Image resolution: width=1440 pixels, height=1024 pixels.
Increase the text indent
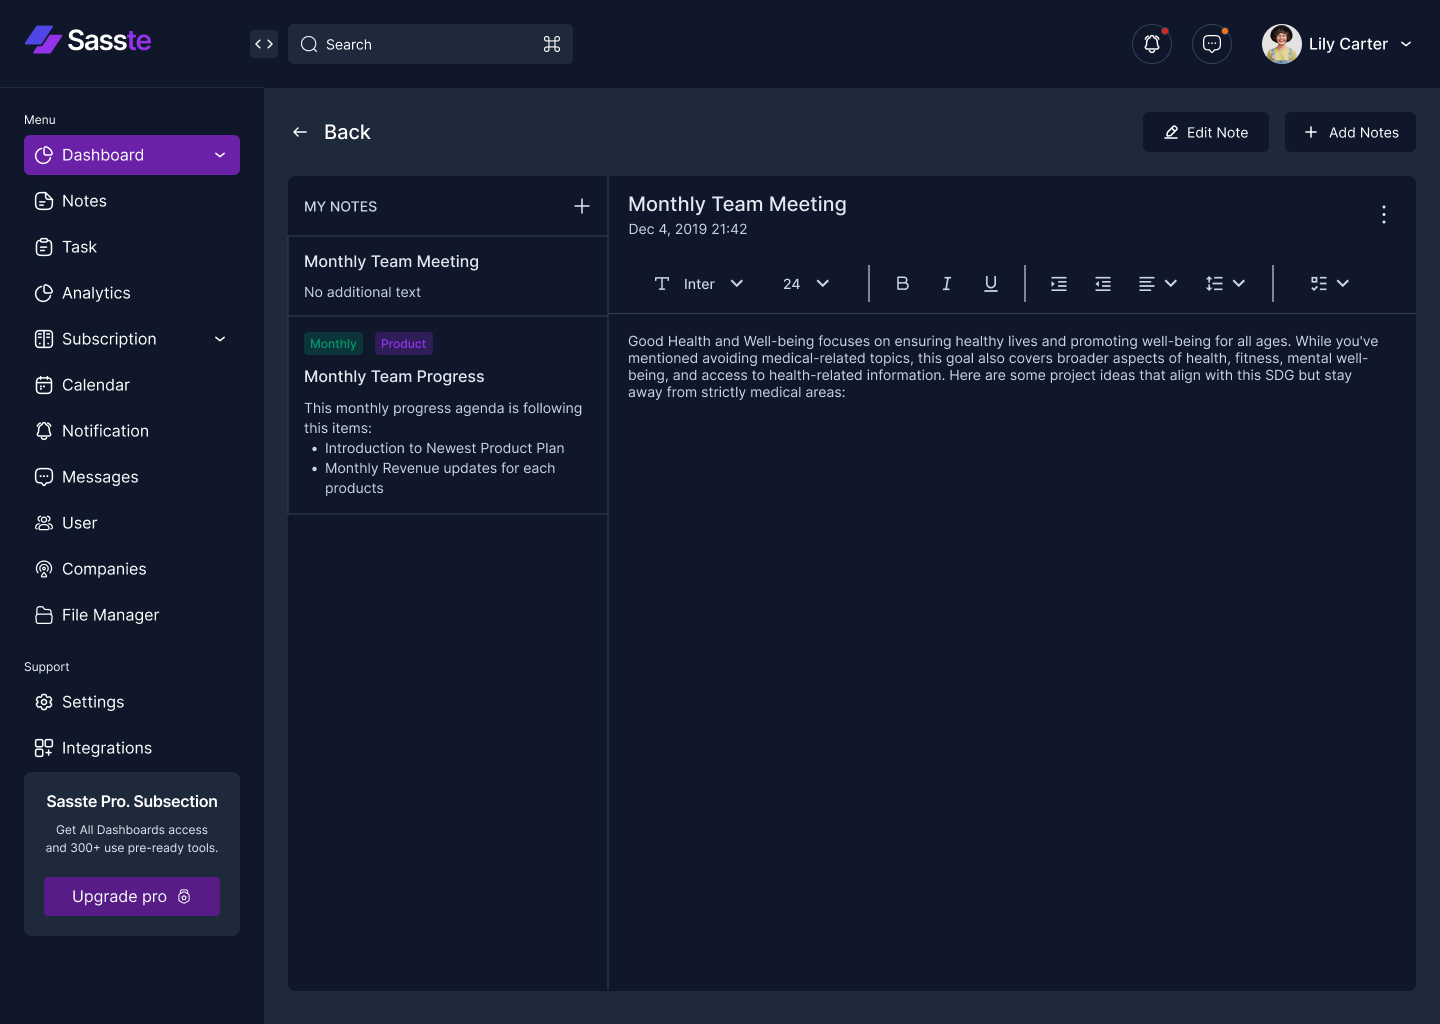(1058, 283)
